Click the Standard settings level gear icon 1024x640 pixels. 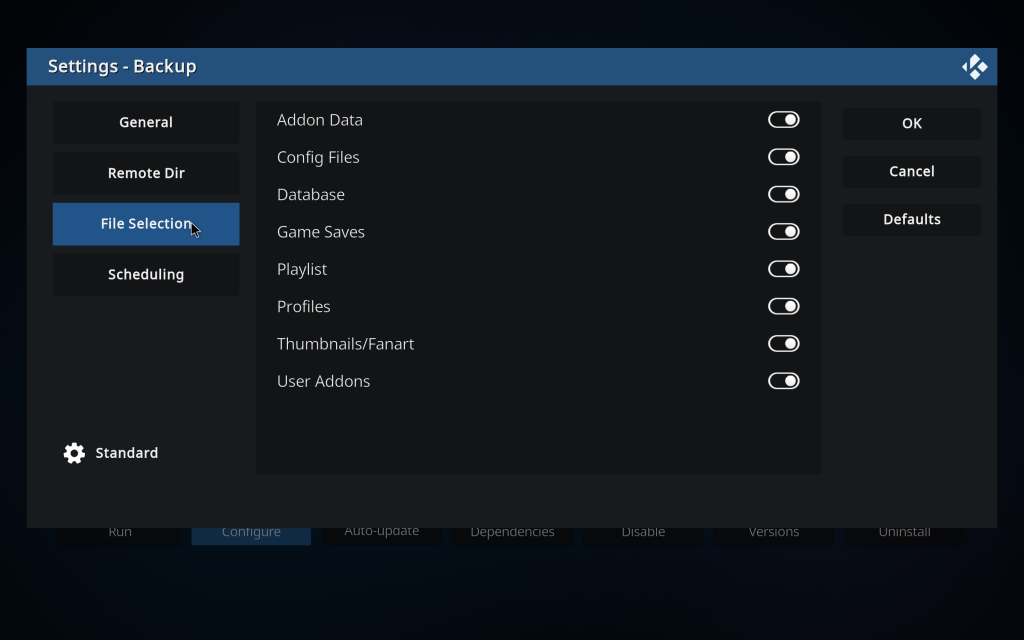click(x=74, y=453)
